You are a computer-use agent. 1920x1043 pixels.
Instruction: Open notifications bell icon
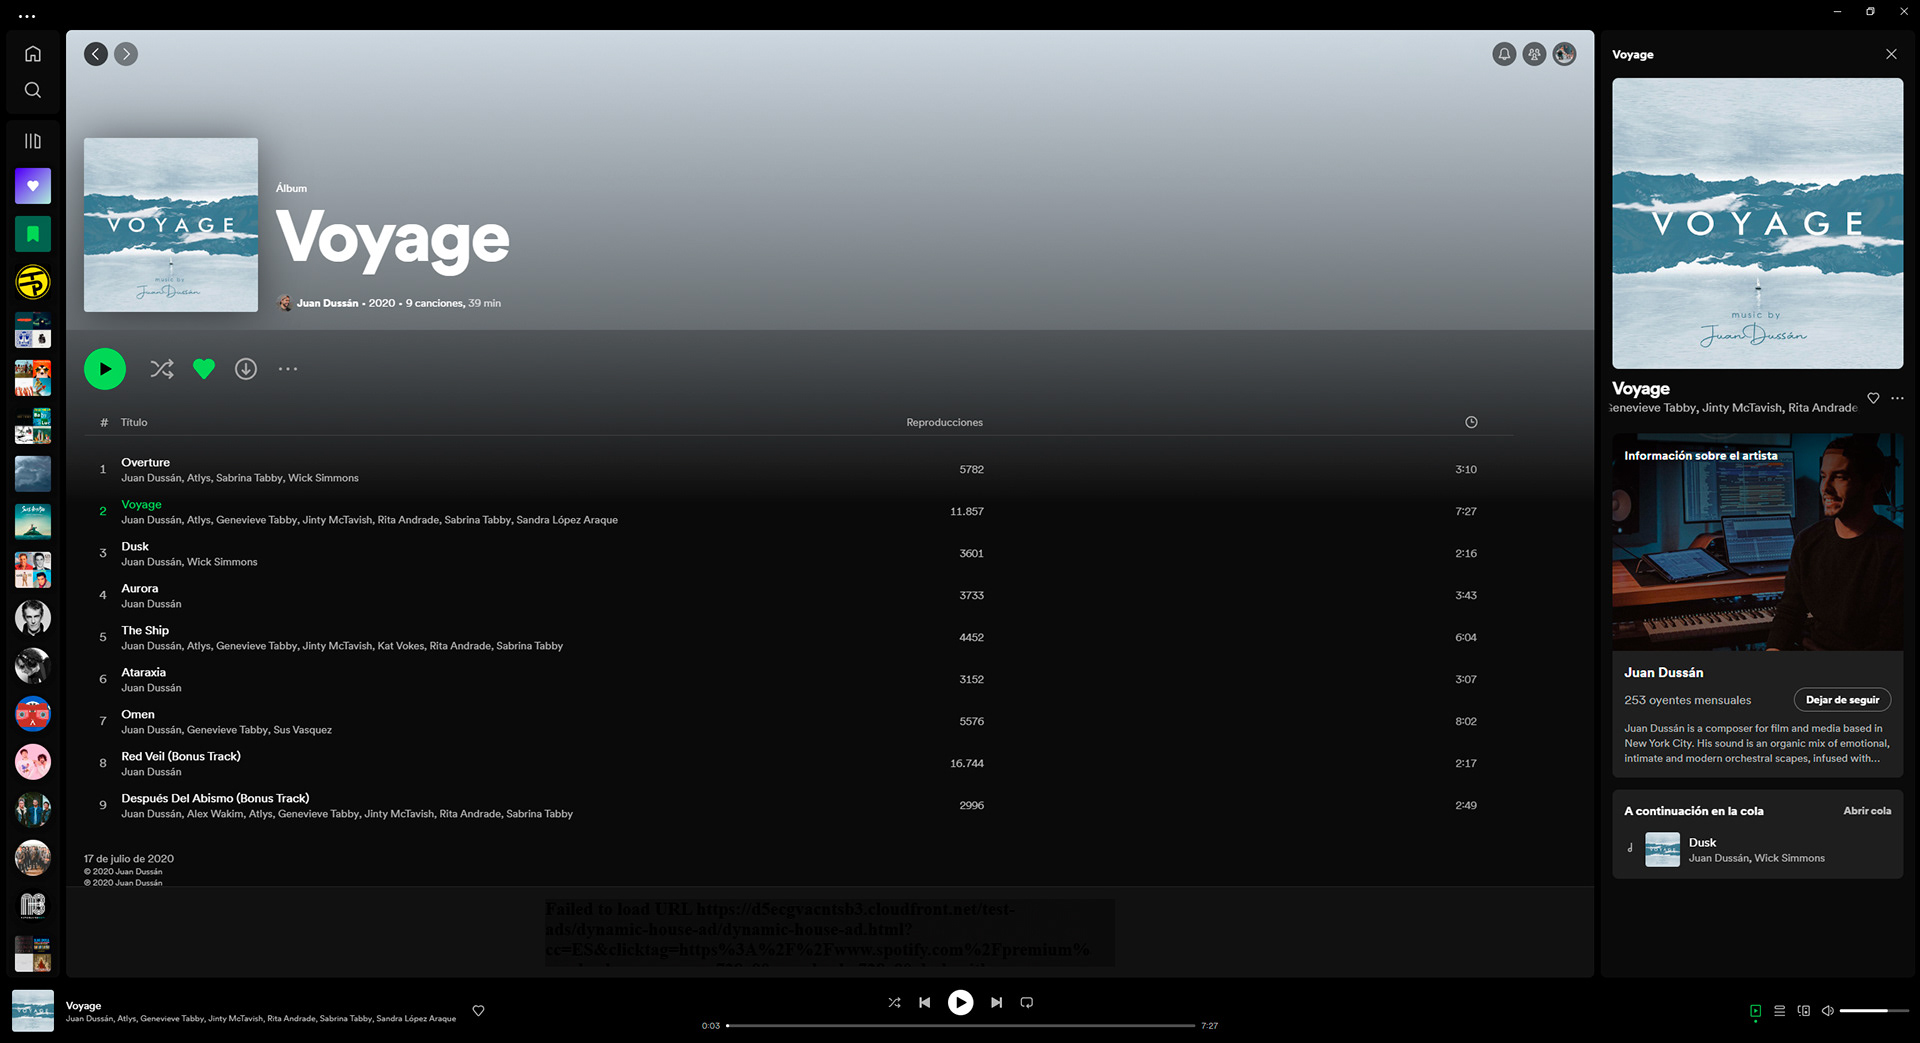pyautogui.click(x=1504, y=54)
